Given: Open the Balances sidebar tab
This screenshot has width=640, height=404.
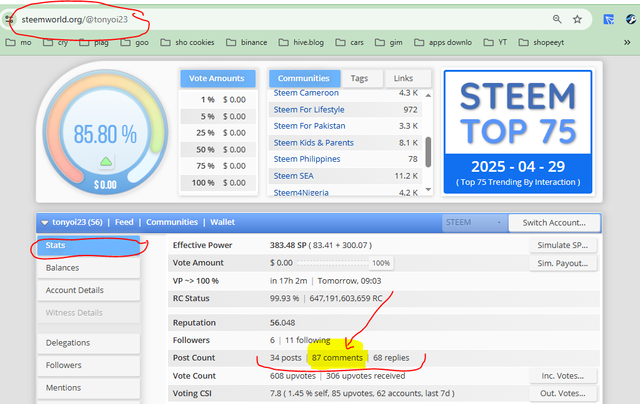Looking at the screenshot, I should [x=89, y=268].
